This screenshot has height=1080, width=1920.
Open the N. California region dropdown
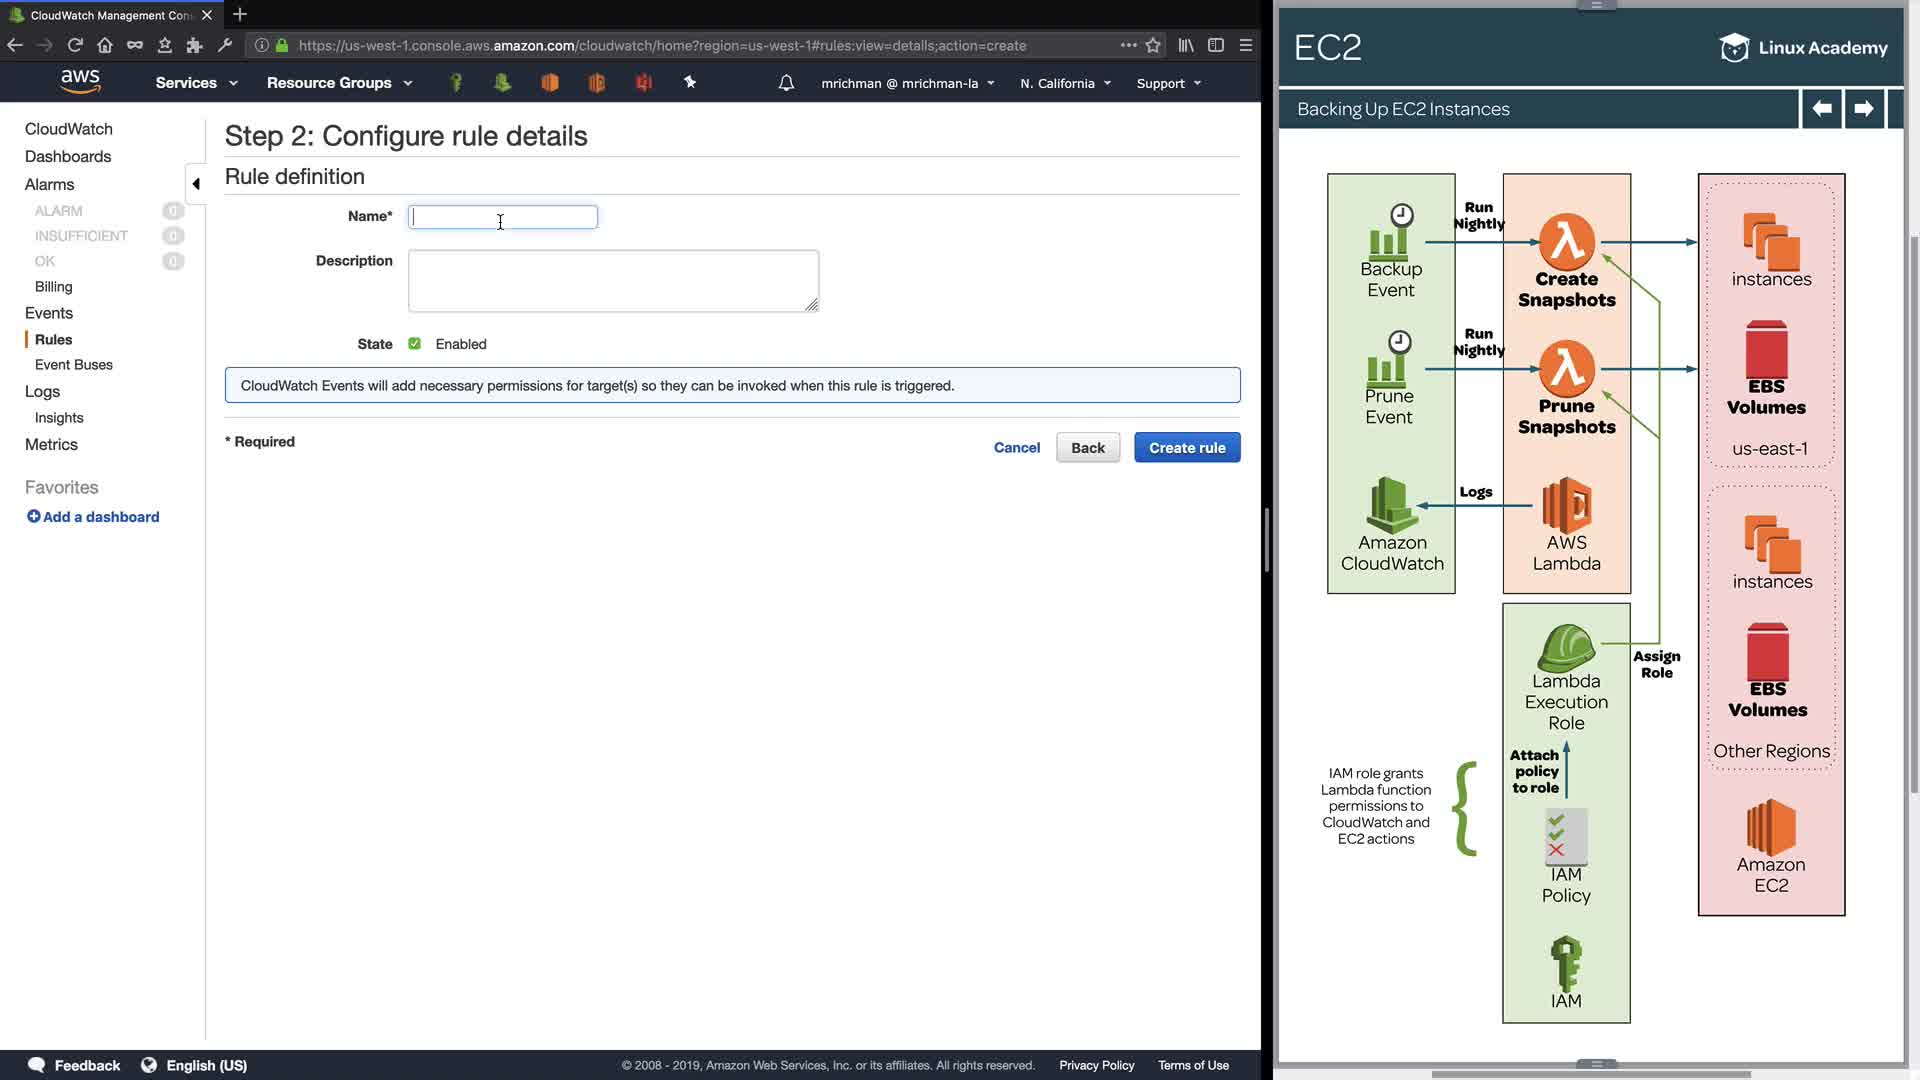(1065, 83)
